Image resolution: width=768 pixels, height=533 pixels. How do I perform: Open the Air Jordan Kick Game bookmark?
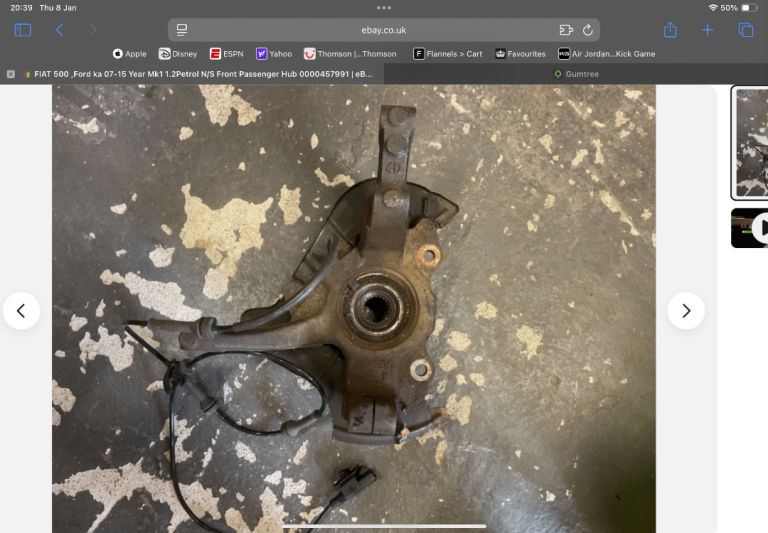(x=606, y=54)
